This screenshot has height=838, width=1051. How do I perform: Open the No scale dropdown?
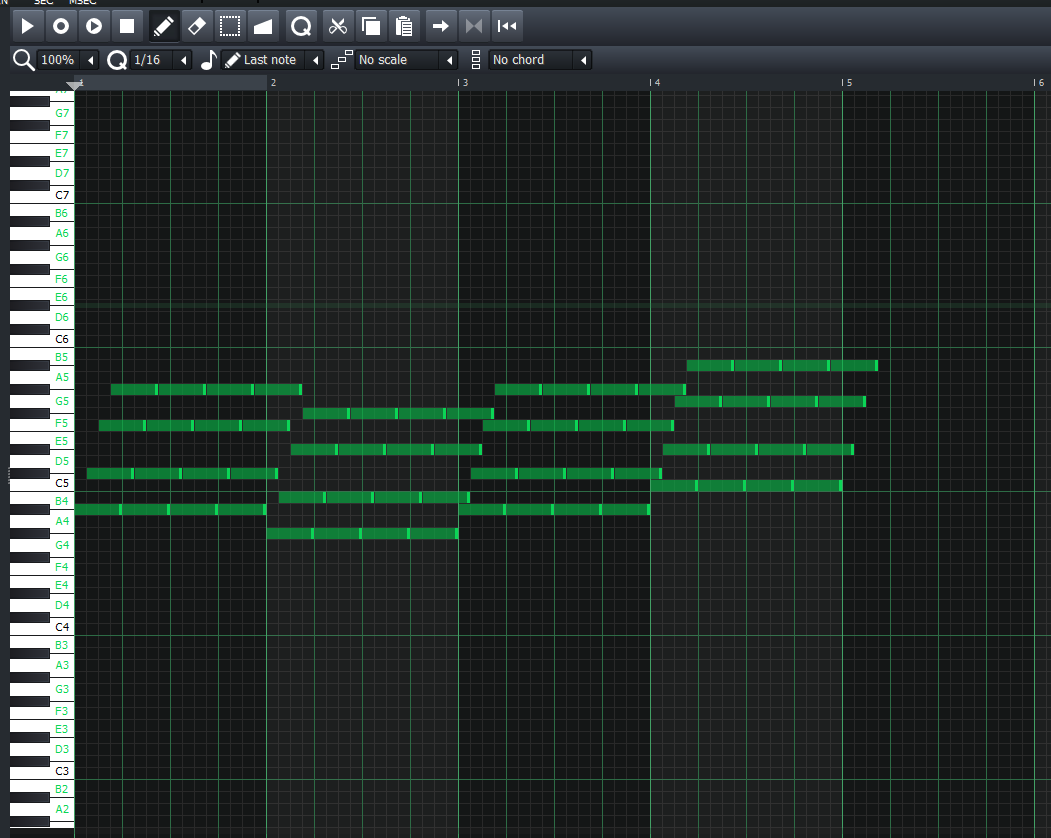click(x=406, y=60)
